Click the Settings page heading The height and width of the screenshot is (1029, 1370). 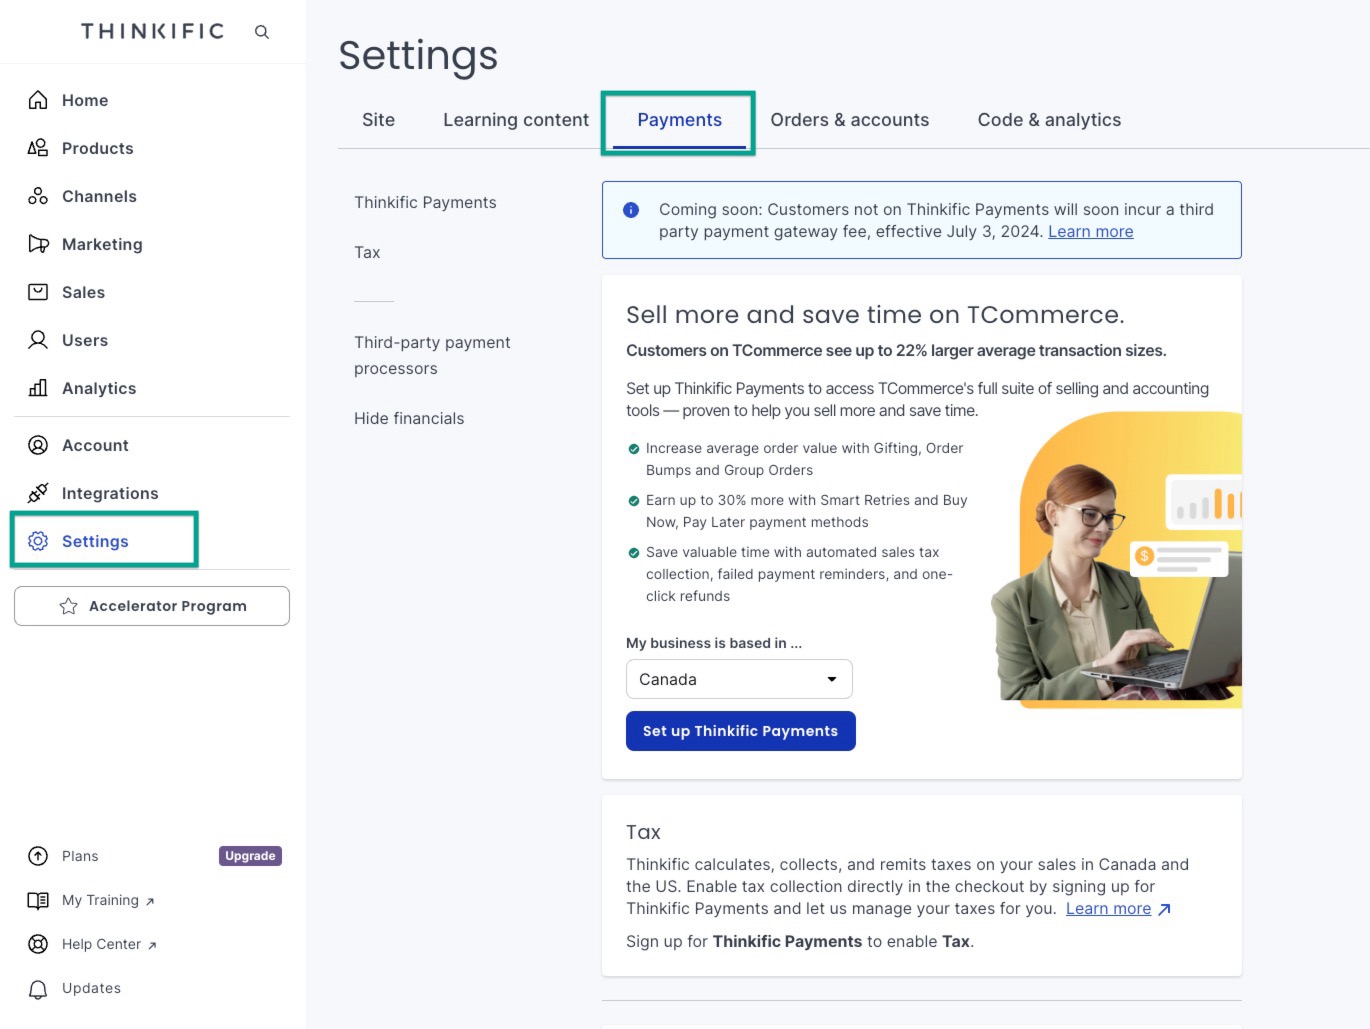[x=418, y=55]
